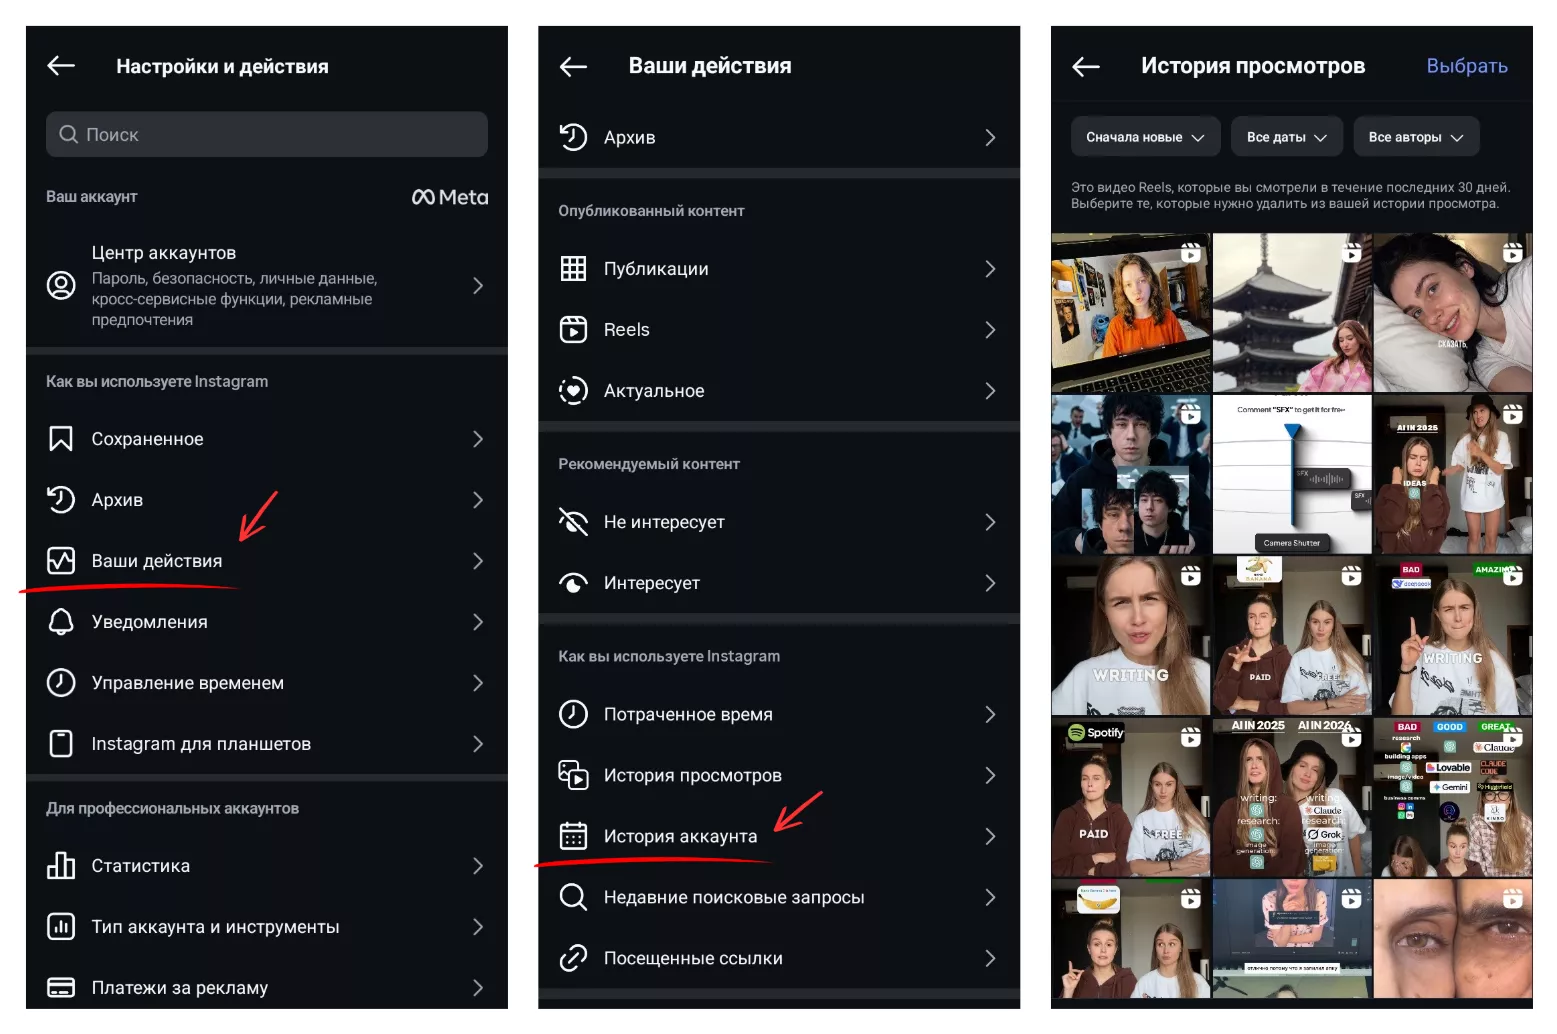Click the Сохраненное bookmark icon
Viewport: 1557px width, 1034px height.
pos(60,438)
